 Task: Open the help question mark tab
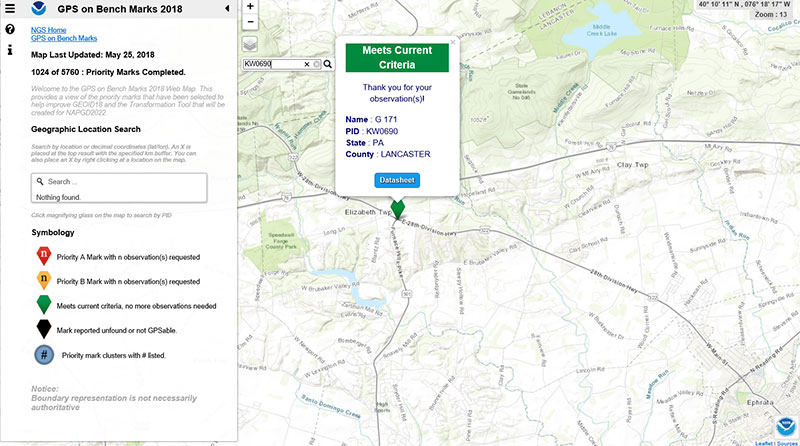tap(10, 29)
